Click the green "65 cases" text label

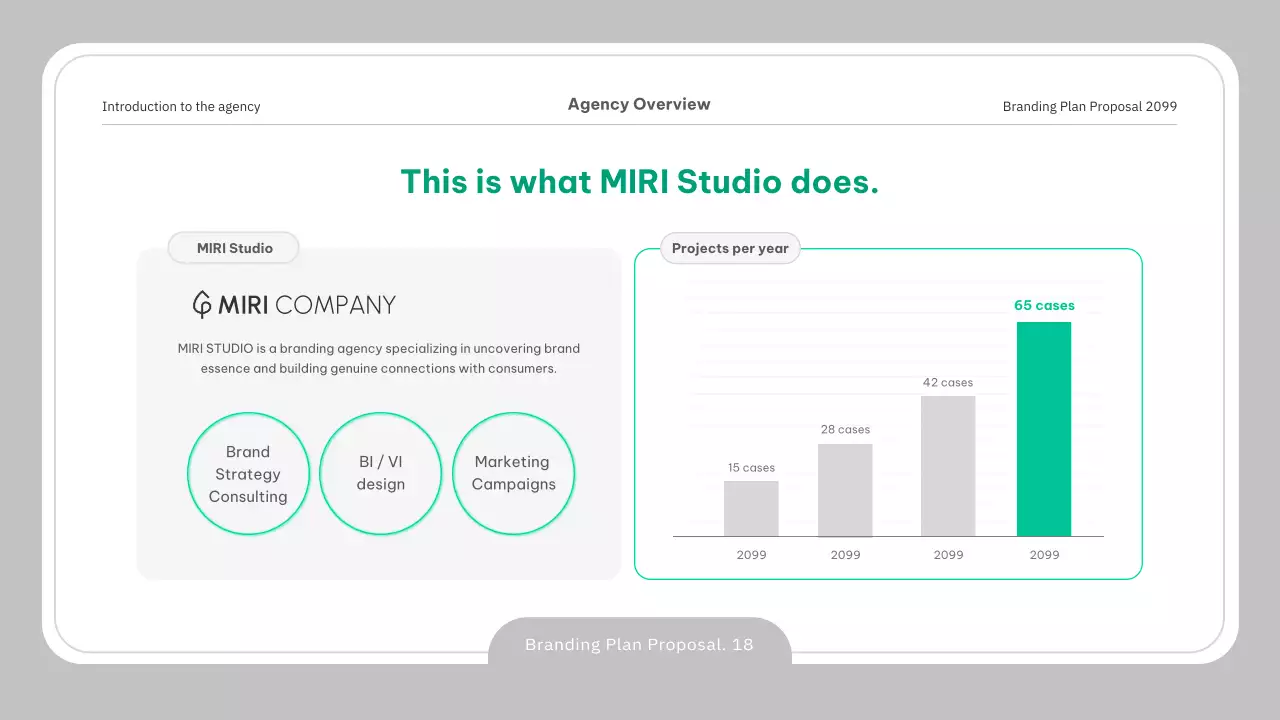[1044, 306]
